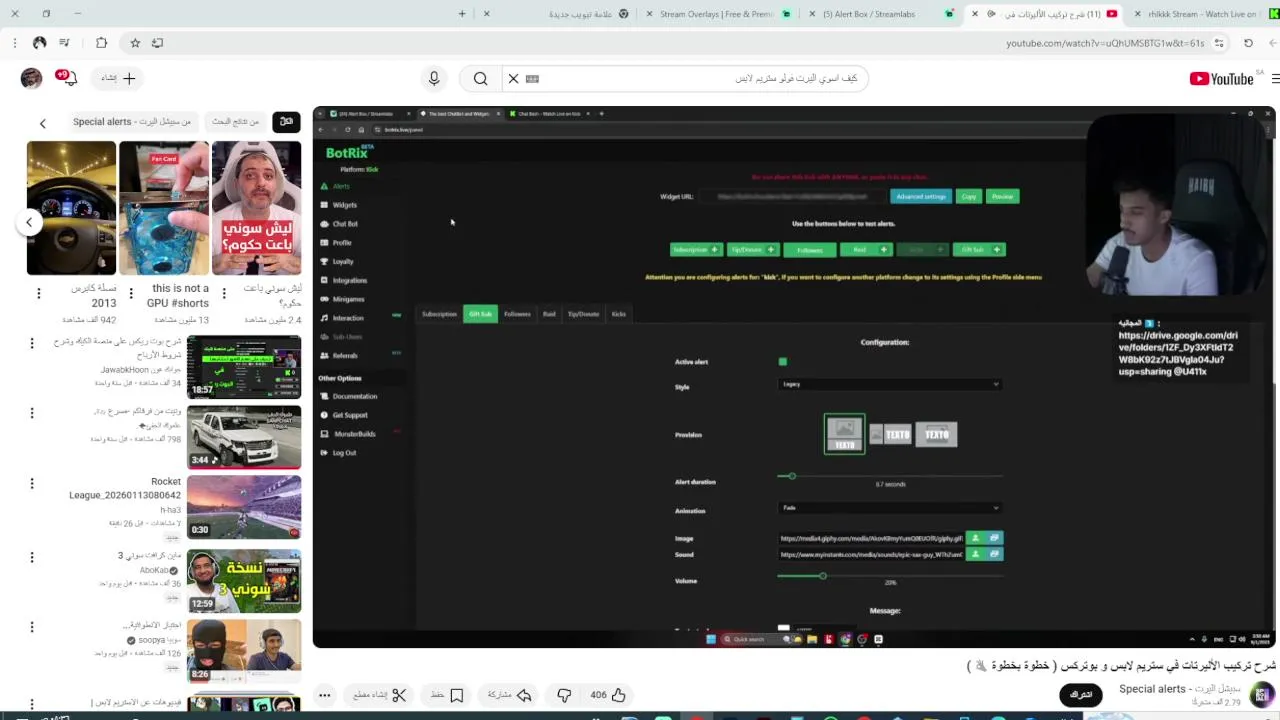
Task: Expand filter chips with the chevron
Action: (x=43, y=123)
